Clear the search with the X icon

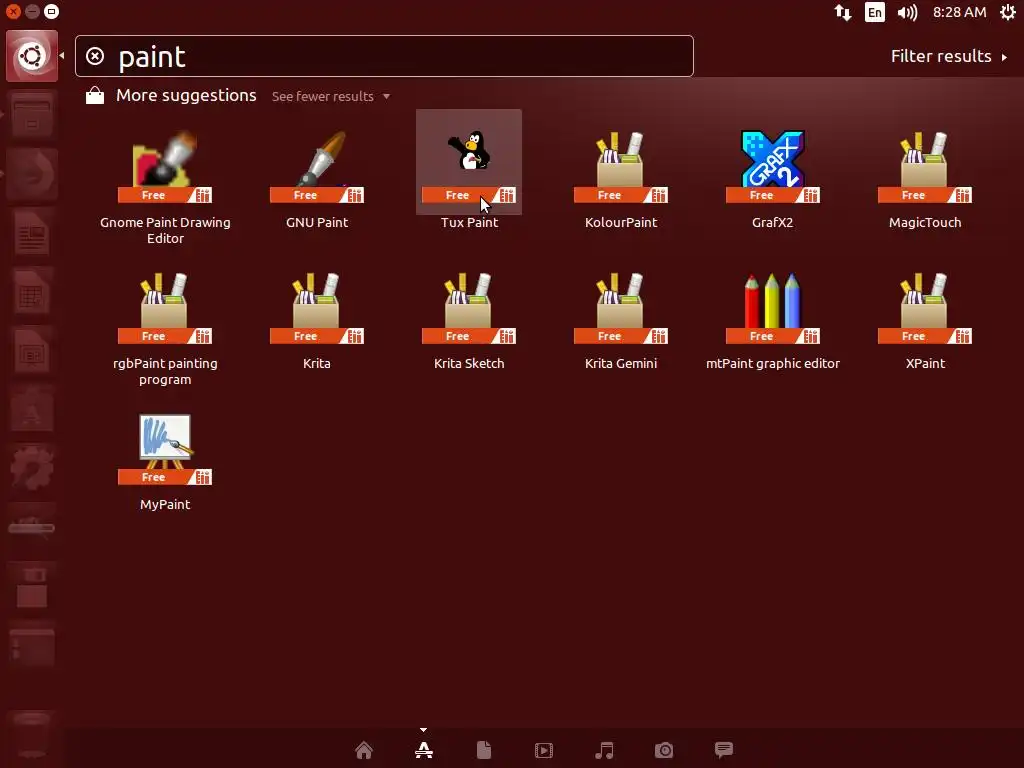[x=95, y=56]
